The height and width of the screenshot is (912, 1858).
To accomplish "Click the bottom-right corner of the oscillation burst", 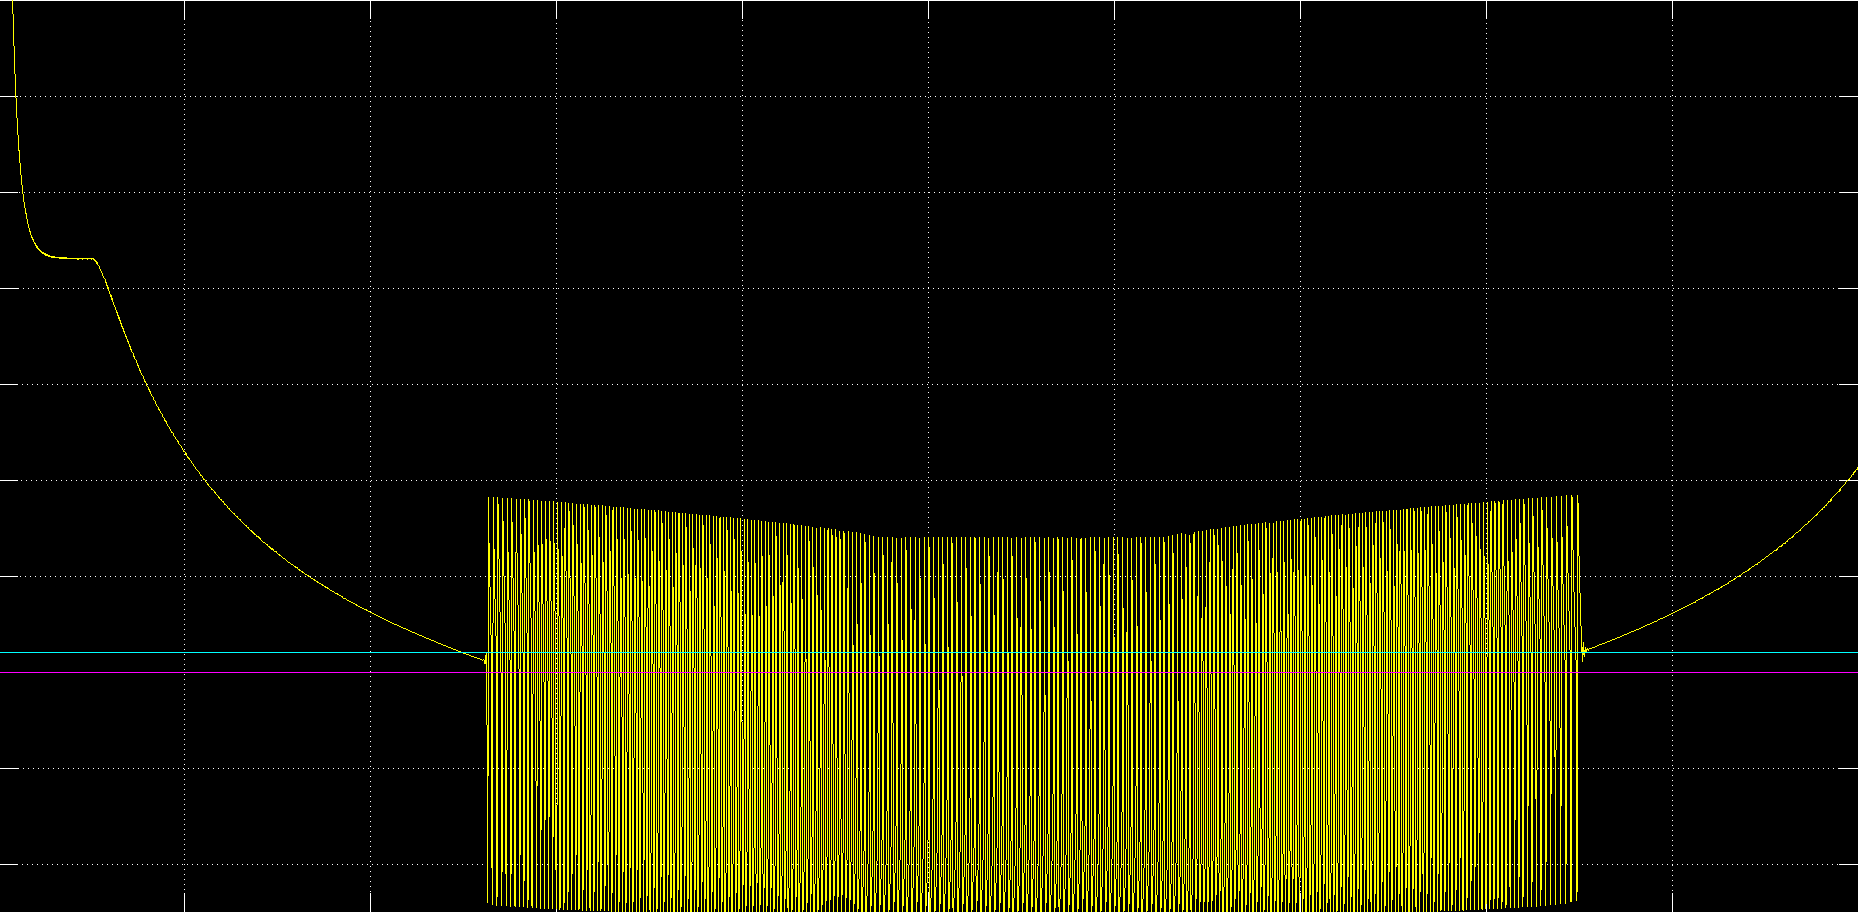I will click(1577, 900).
